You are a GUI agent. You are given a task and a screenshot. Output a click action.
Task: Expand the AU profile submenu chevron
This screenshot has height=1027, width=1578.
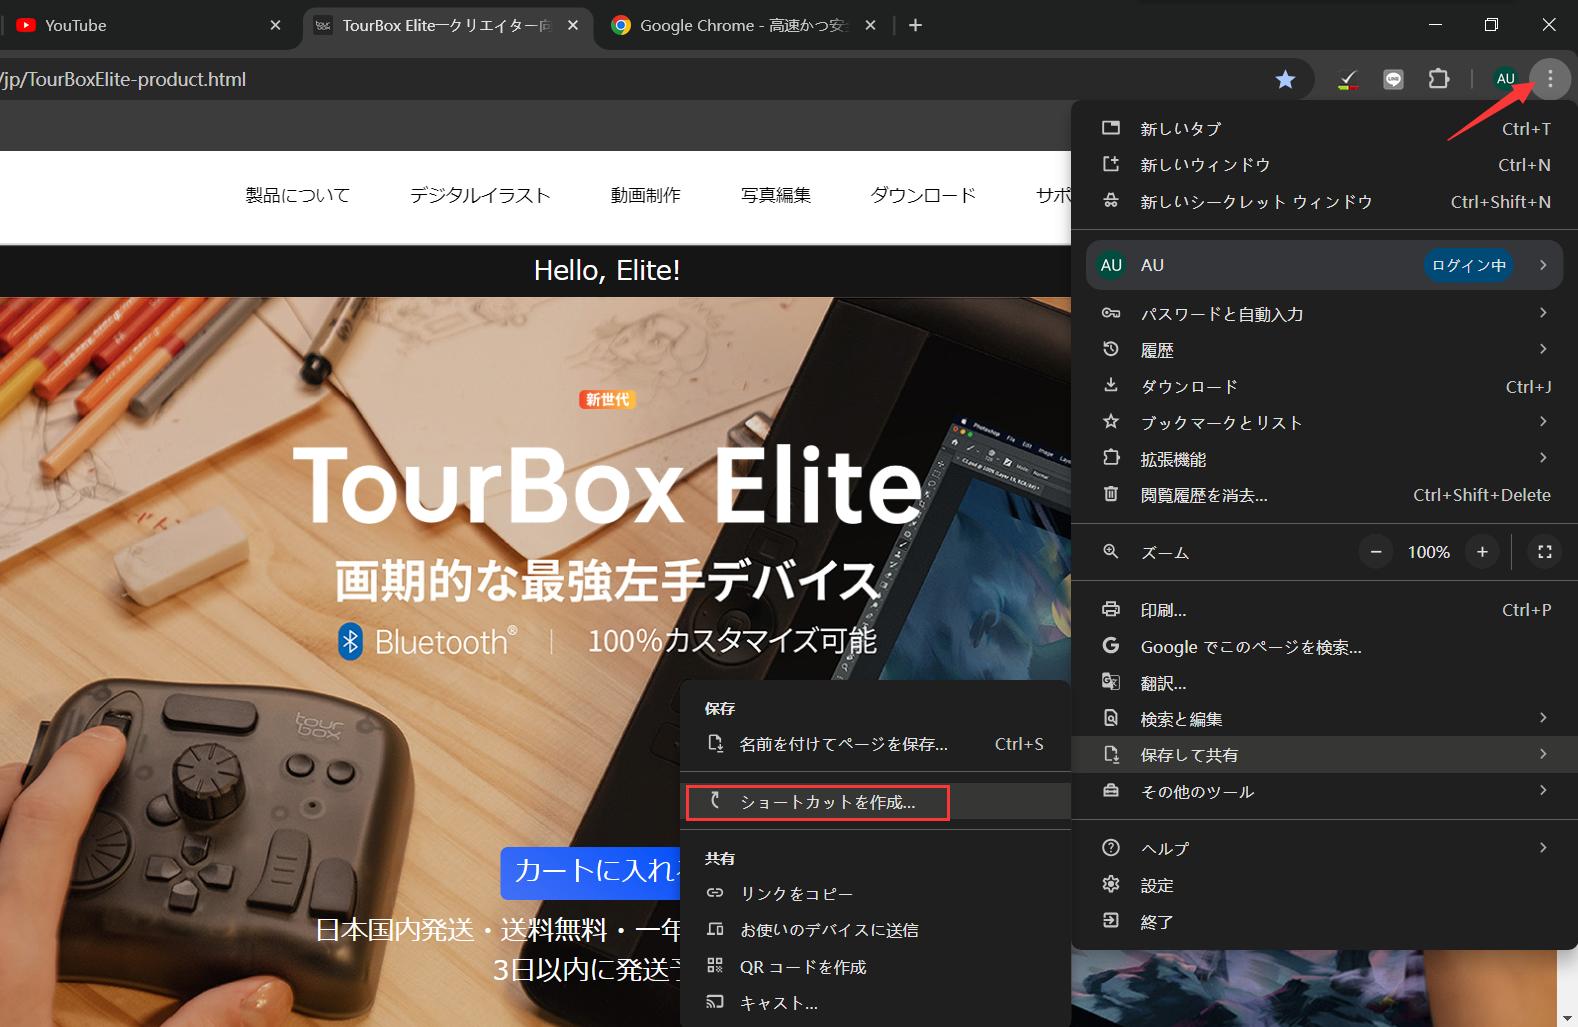[1543, 265]
